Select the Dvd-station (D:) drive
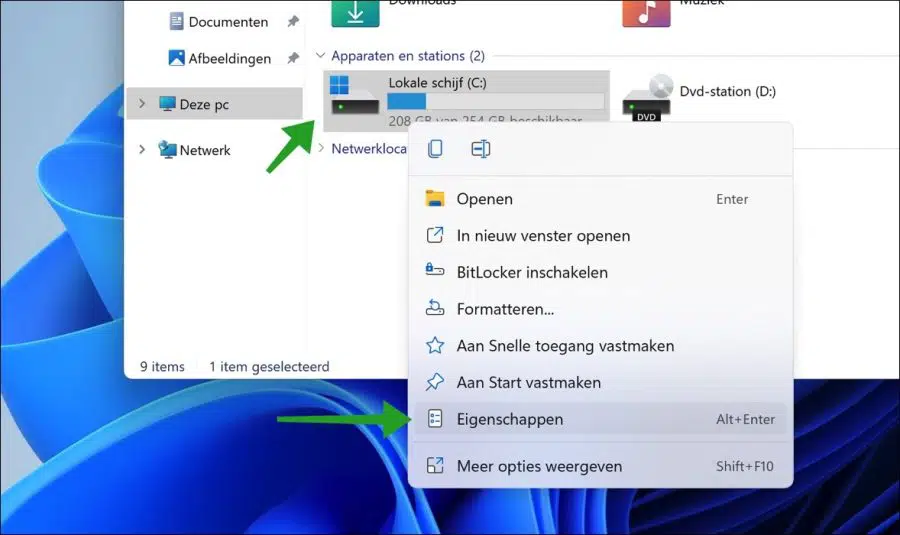 coord(727,91)
